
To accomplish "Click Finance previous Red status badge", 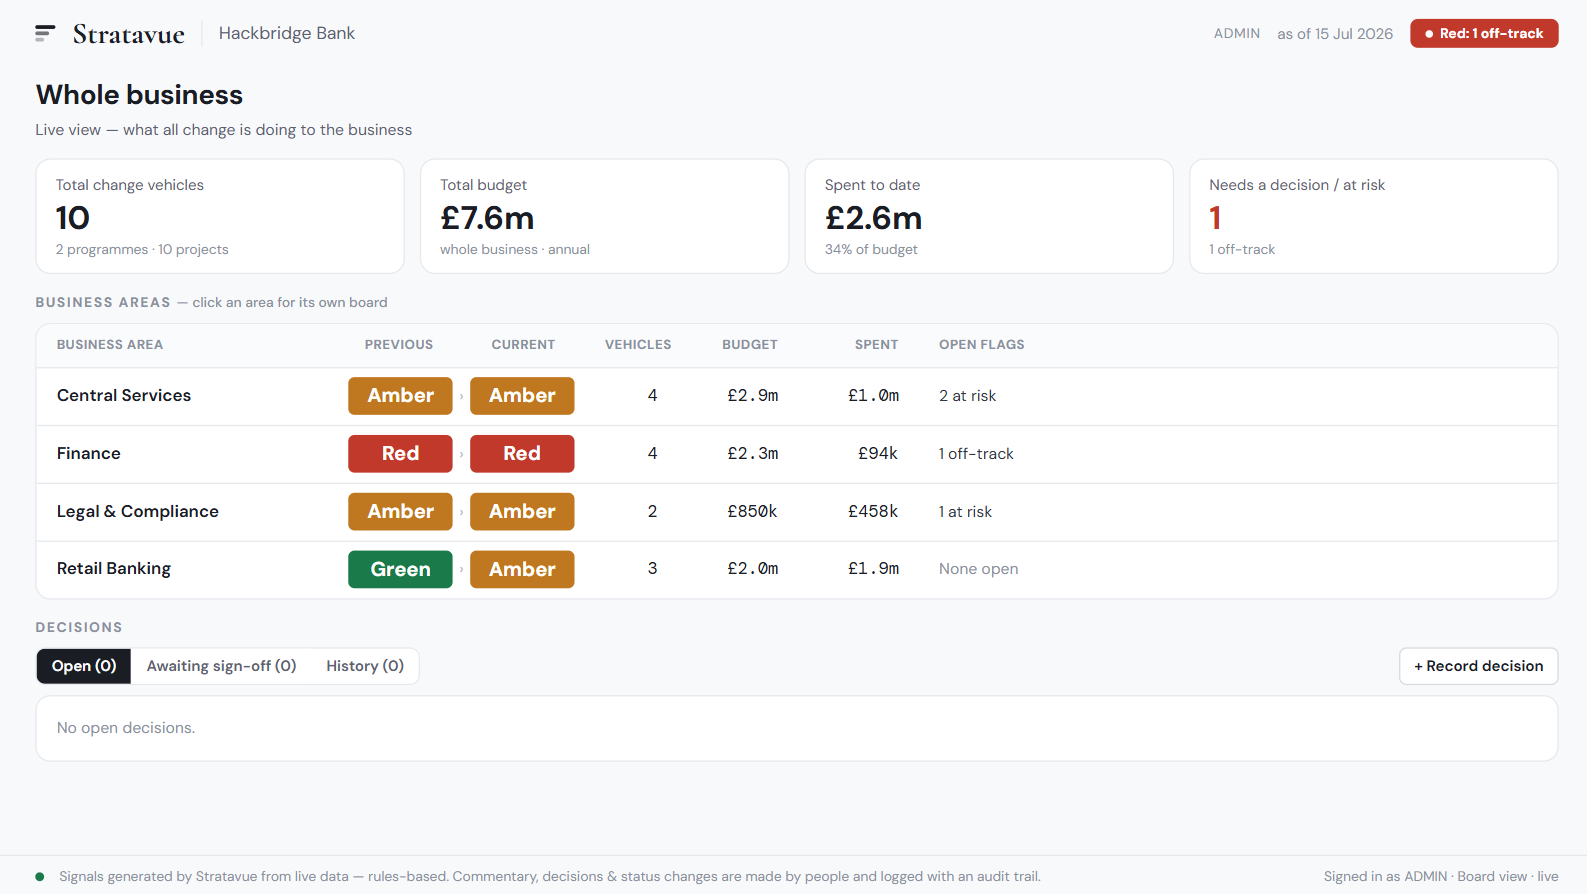I will click(x=400, y=454).
